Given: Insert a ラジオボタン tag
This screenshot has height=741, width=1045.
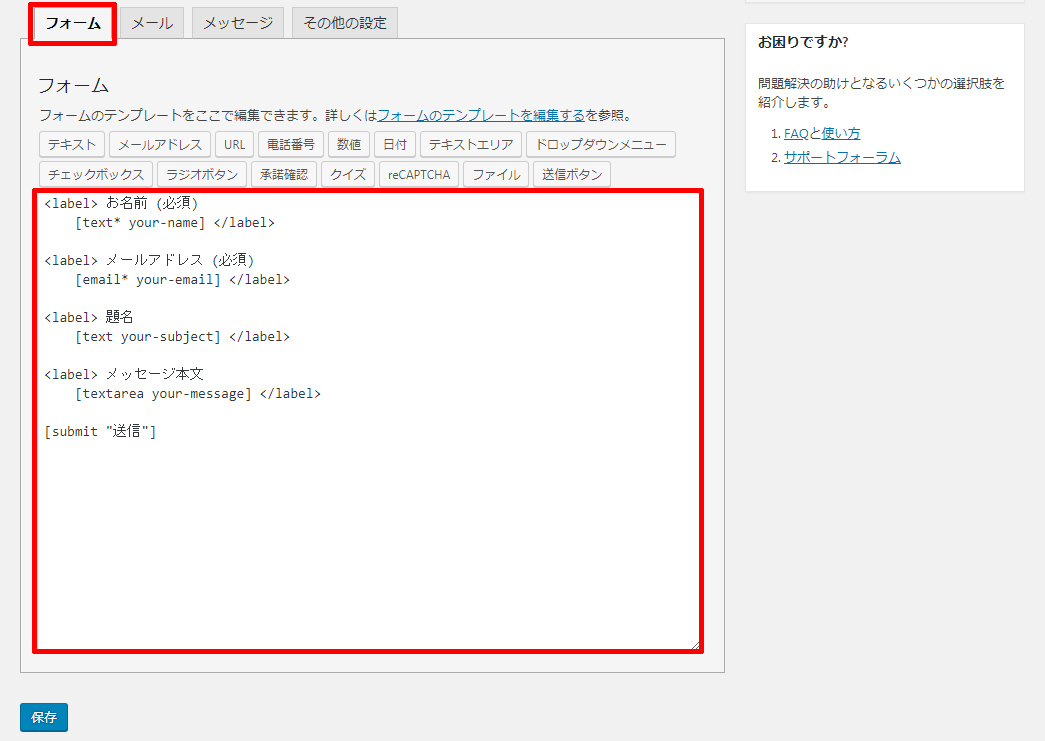Looking at the screenshot, I should point(202,174).
